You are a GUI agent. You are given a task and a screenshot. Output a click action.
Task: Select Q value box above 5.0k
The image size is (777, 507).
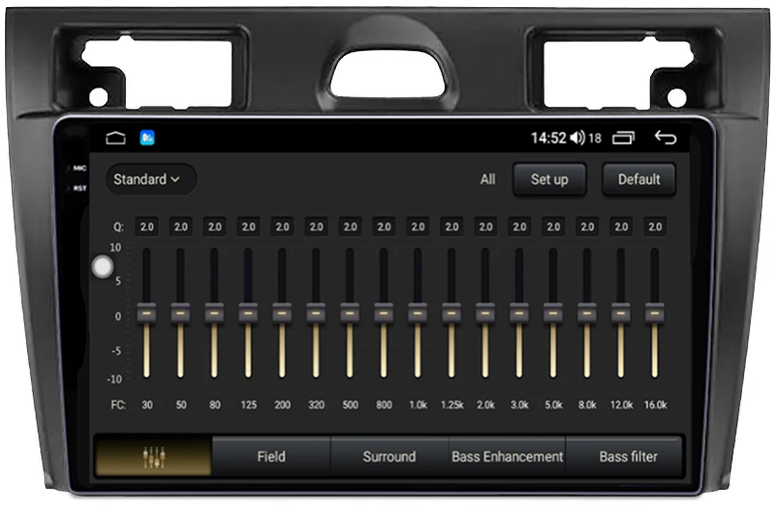point(553,227)
